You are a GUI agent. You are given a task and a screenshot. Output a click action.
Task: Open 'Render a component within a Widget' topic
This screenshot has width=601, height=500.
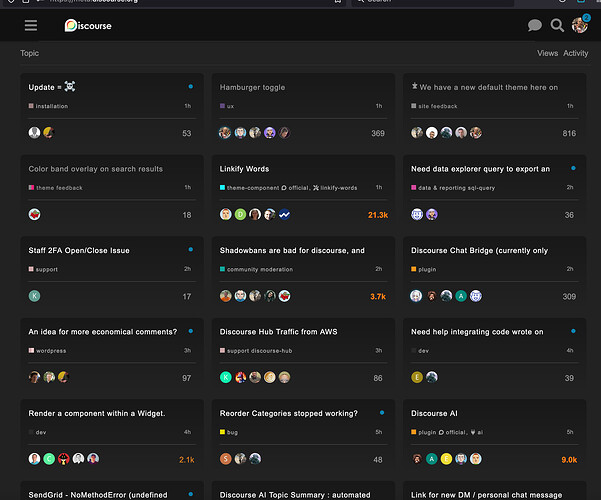tap(97, 414)
